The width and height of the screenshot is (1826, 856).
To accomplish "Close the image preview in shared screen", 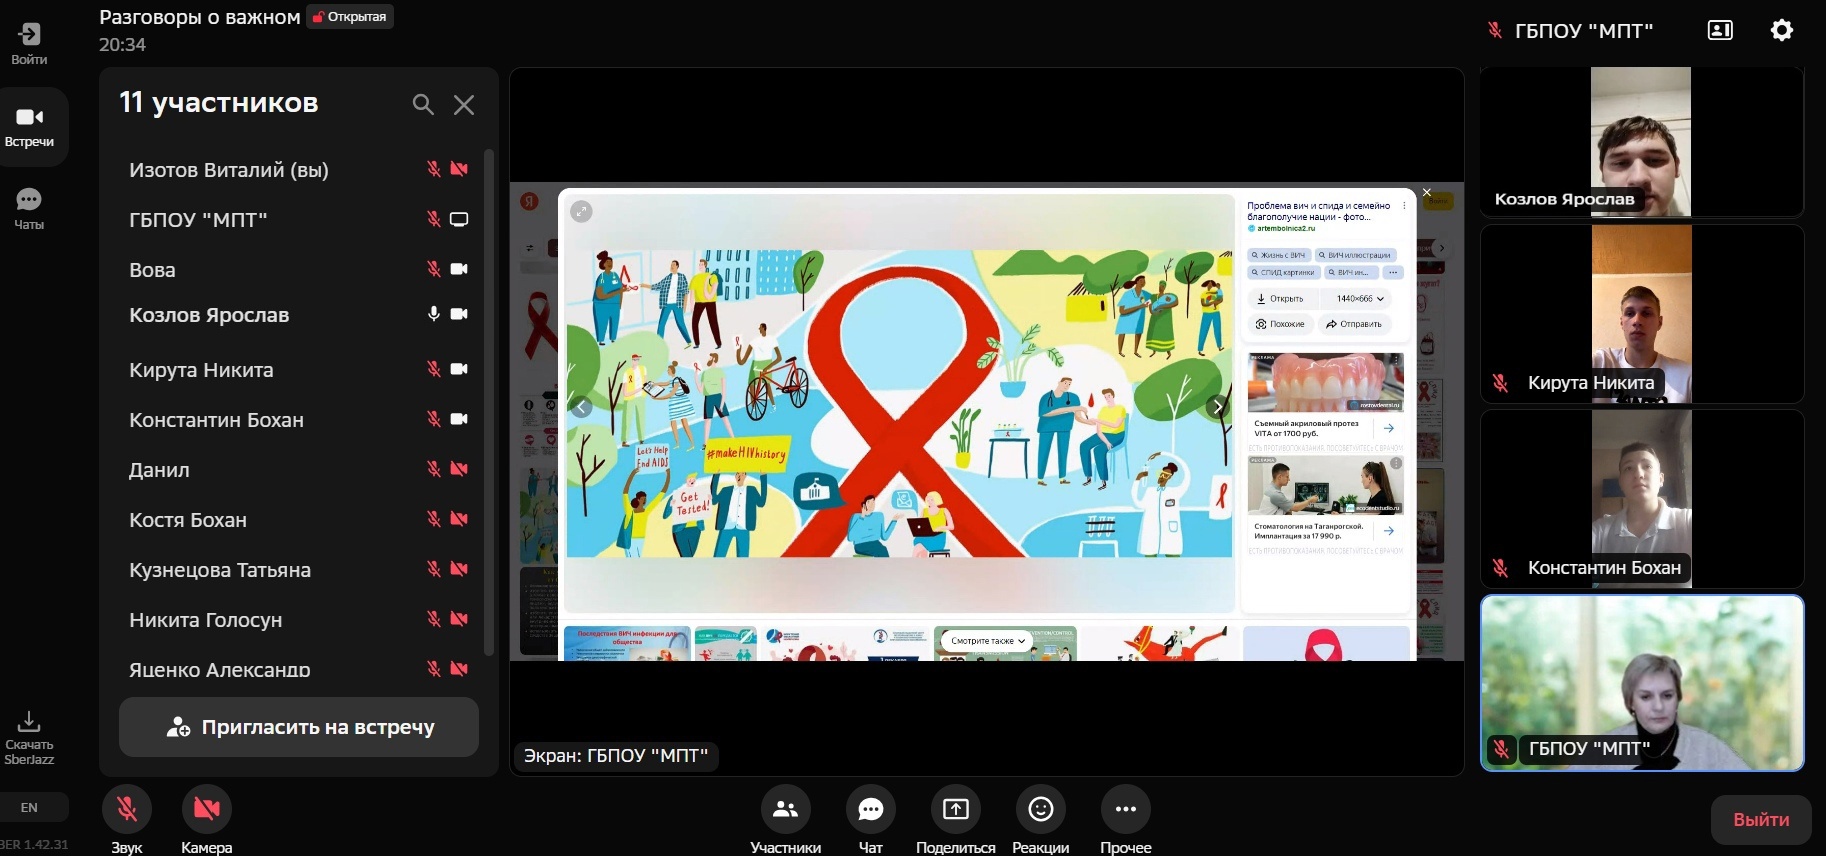I will tap(1427, 192).
